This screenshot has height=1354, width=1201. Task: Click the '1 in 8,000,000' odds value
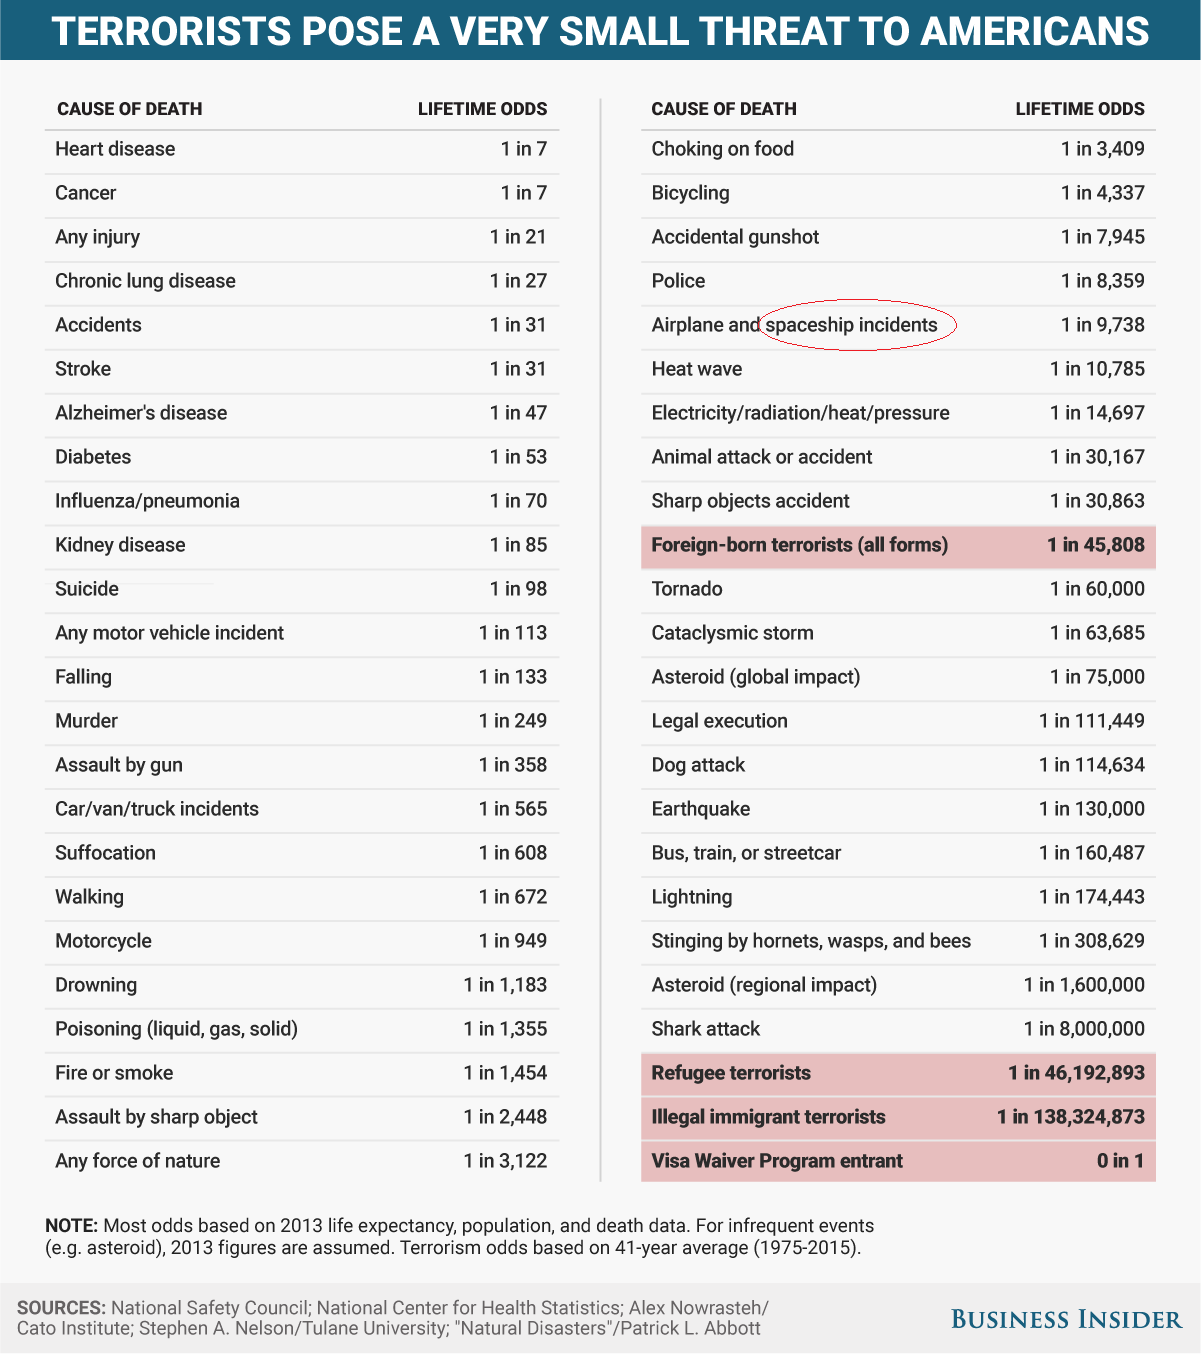click(x=1084, y=1029)
